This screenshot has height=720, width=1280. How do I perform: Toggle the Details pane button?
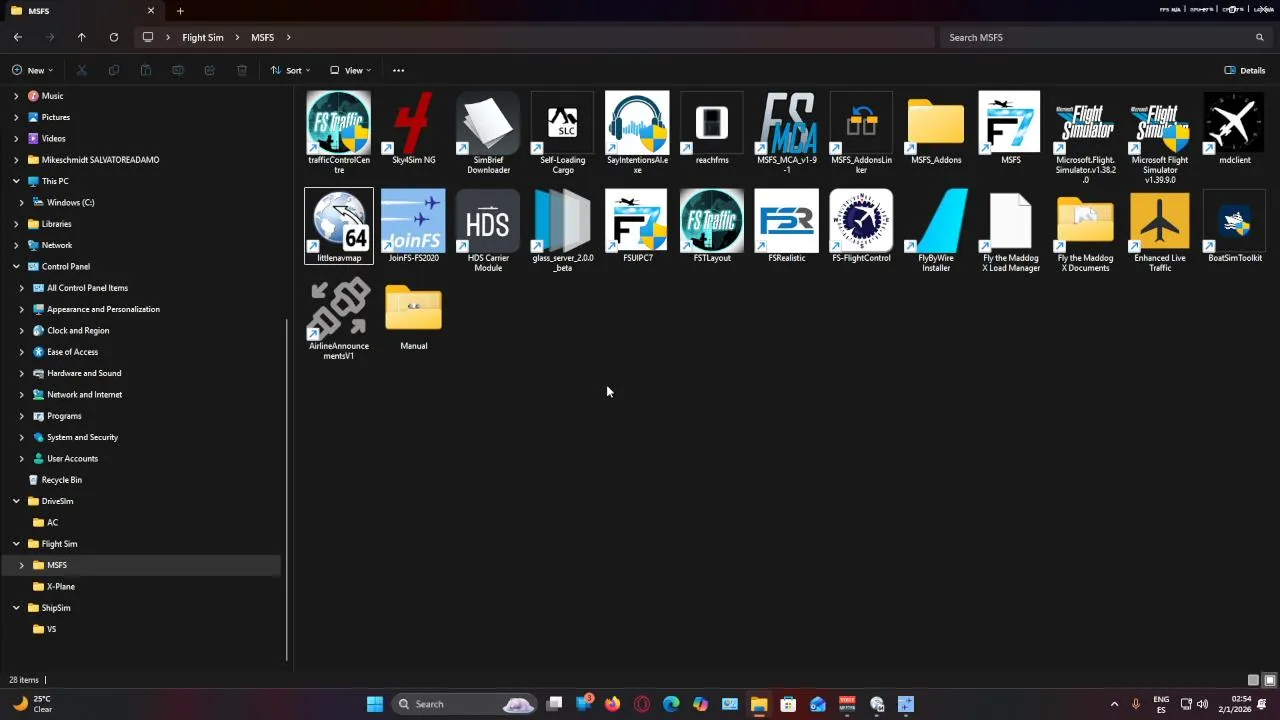click(x=1245, y=70)
